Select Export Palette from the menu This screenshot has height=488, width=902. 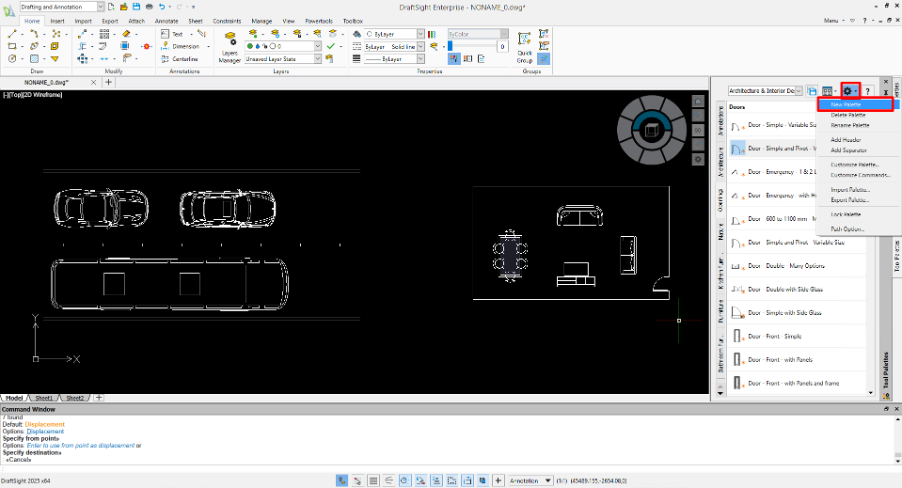click(x=850, y=199)
